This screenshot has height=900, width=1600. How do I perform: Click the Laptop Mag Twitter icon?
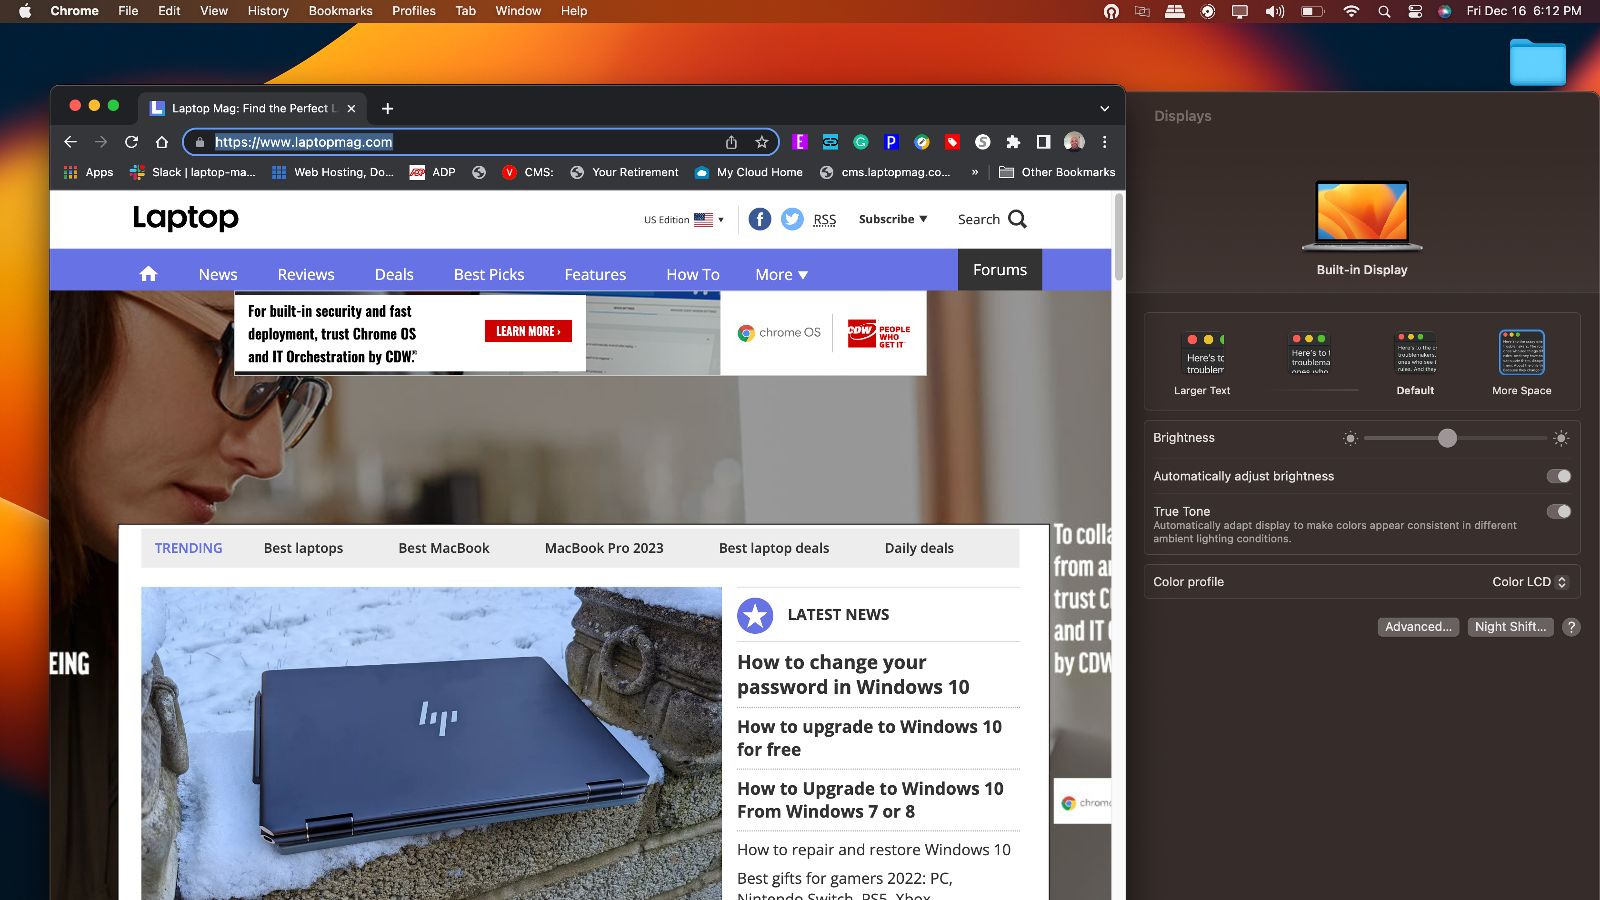click(792, 219)
